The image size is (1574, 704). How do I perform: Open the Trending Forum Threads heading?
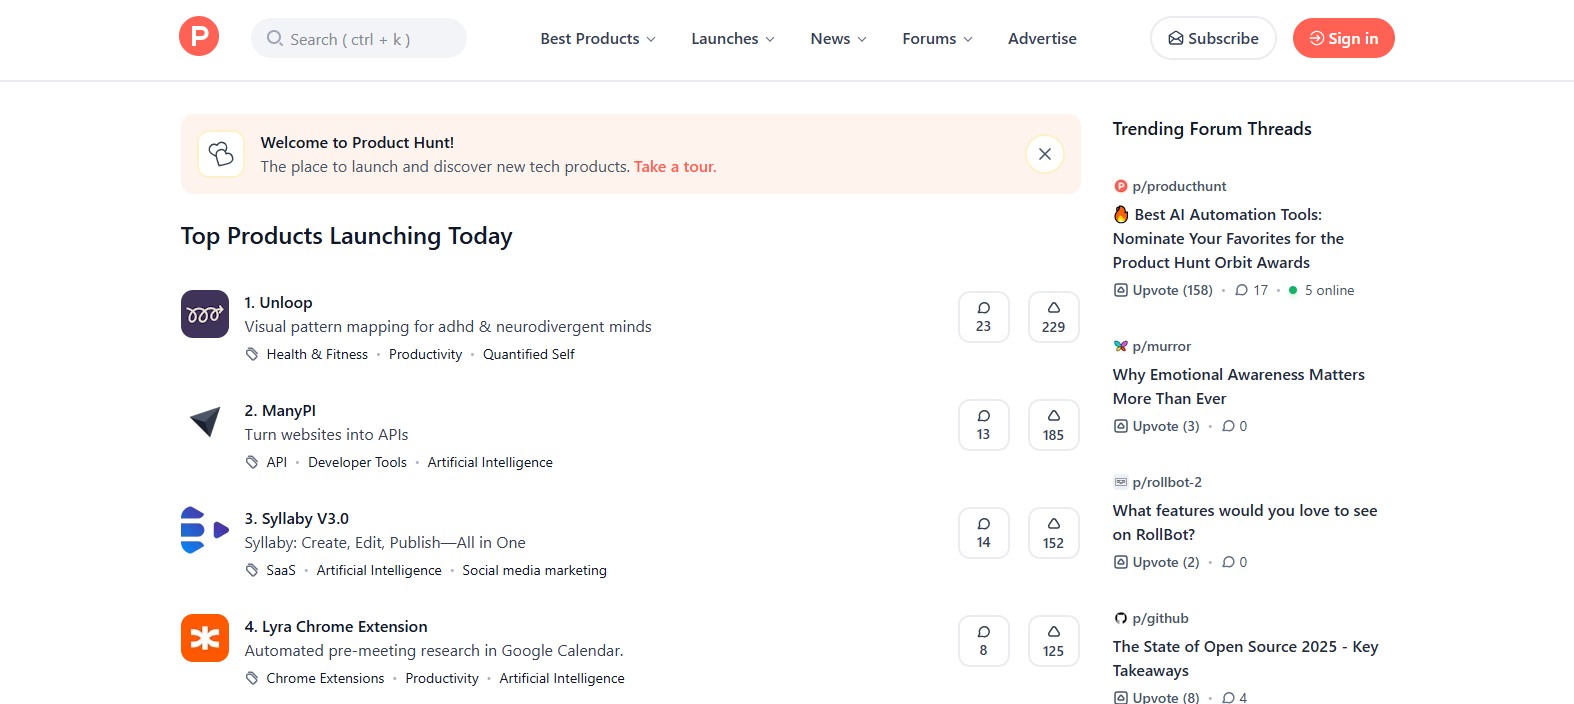pyautogui.click(x=1212, y=129)
